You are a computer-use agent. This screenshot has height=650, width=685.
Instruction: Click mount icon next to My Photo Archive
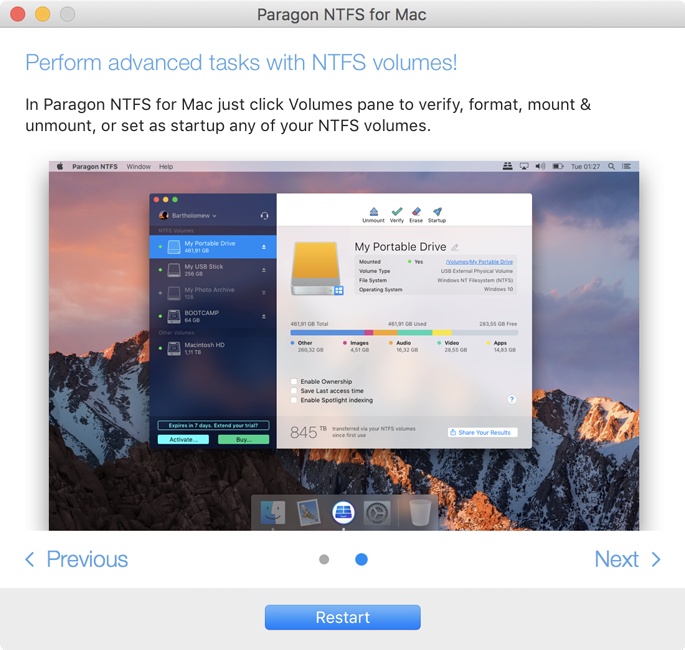(x=264, y=293)
